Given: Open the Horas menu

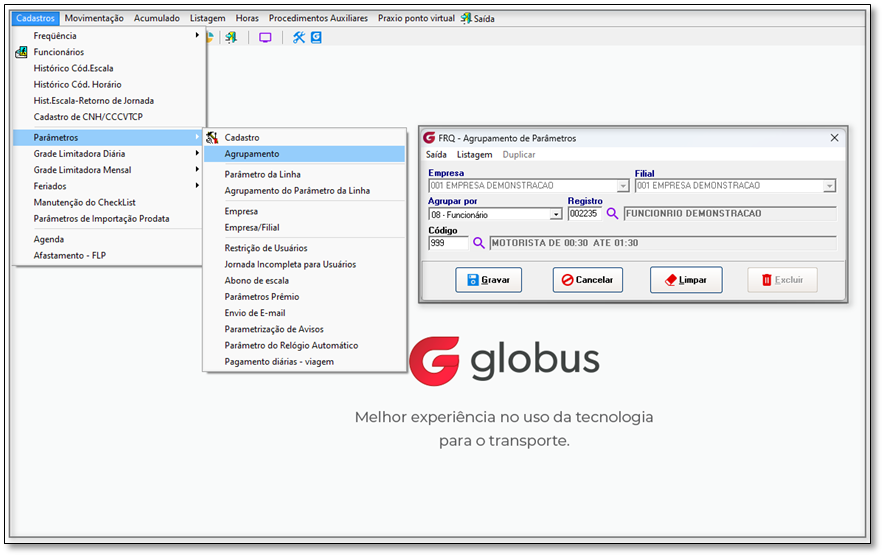Looking at the screenshot, I should click(247, 18).
